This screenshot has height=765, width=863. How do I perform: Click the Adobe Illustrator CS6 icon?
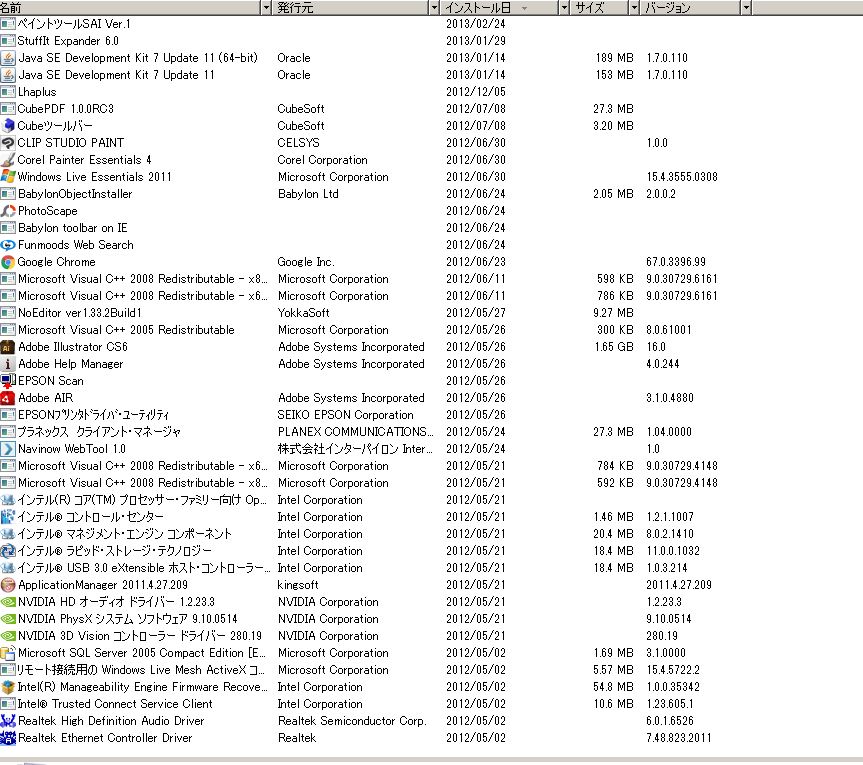click(x=8, y=347)
